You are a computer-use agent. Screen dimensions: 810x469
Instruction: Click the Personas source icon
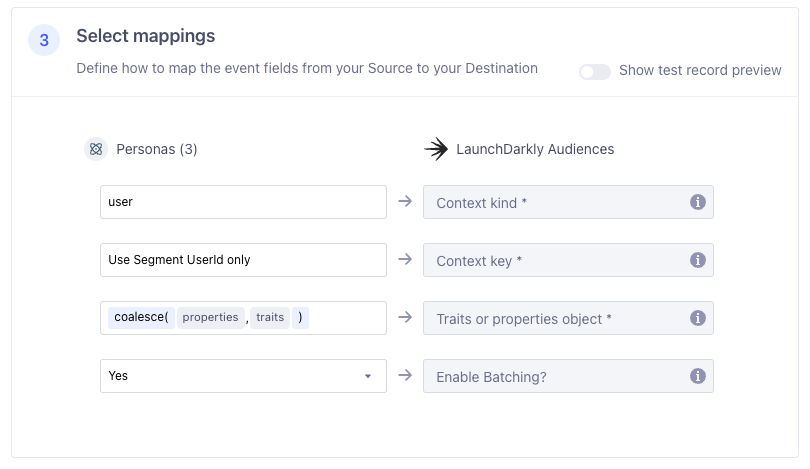[x=96, y=149]
